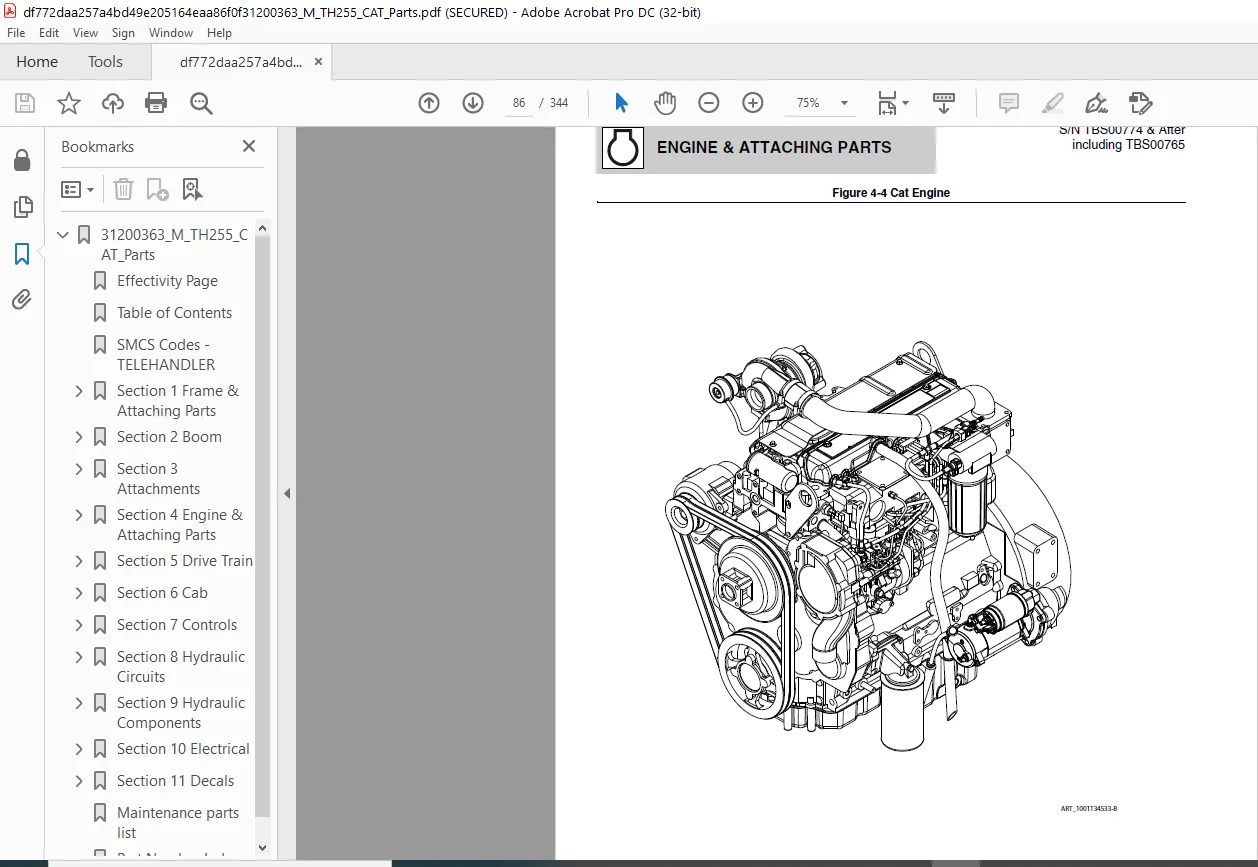
Task: Delete selected bookmark trash icon
Action: coord(123,189)
